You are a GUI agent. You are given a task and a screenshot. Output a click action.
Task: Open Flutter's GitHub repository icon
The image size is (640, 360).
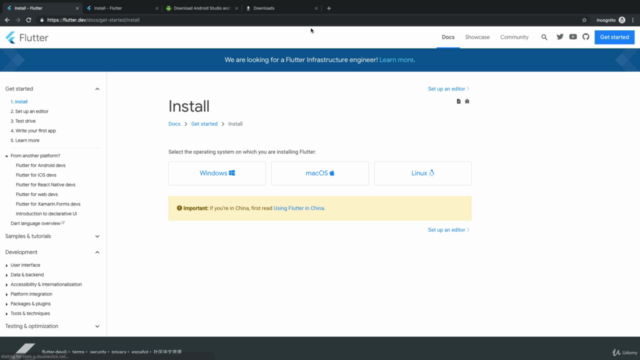click(586, 37)
